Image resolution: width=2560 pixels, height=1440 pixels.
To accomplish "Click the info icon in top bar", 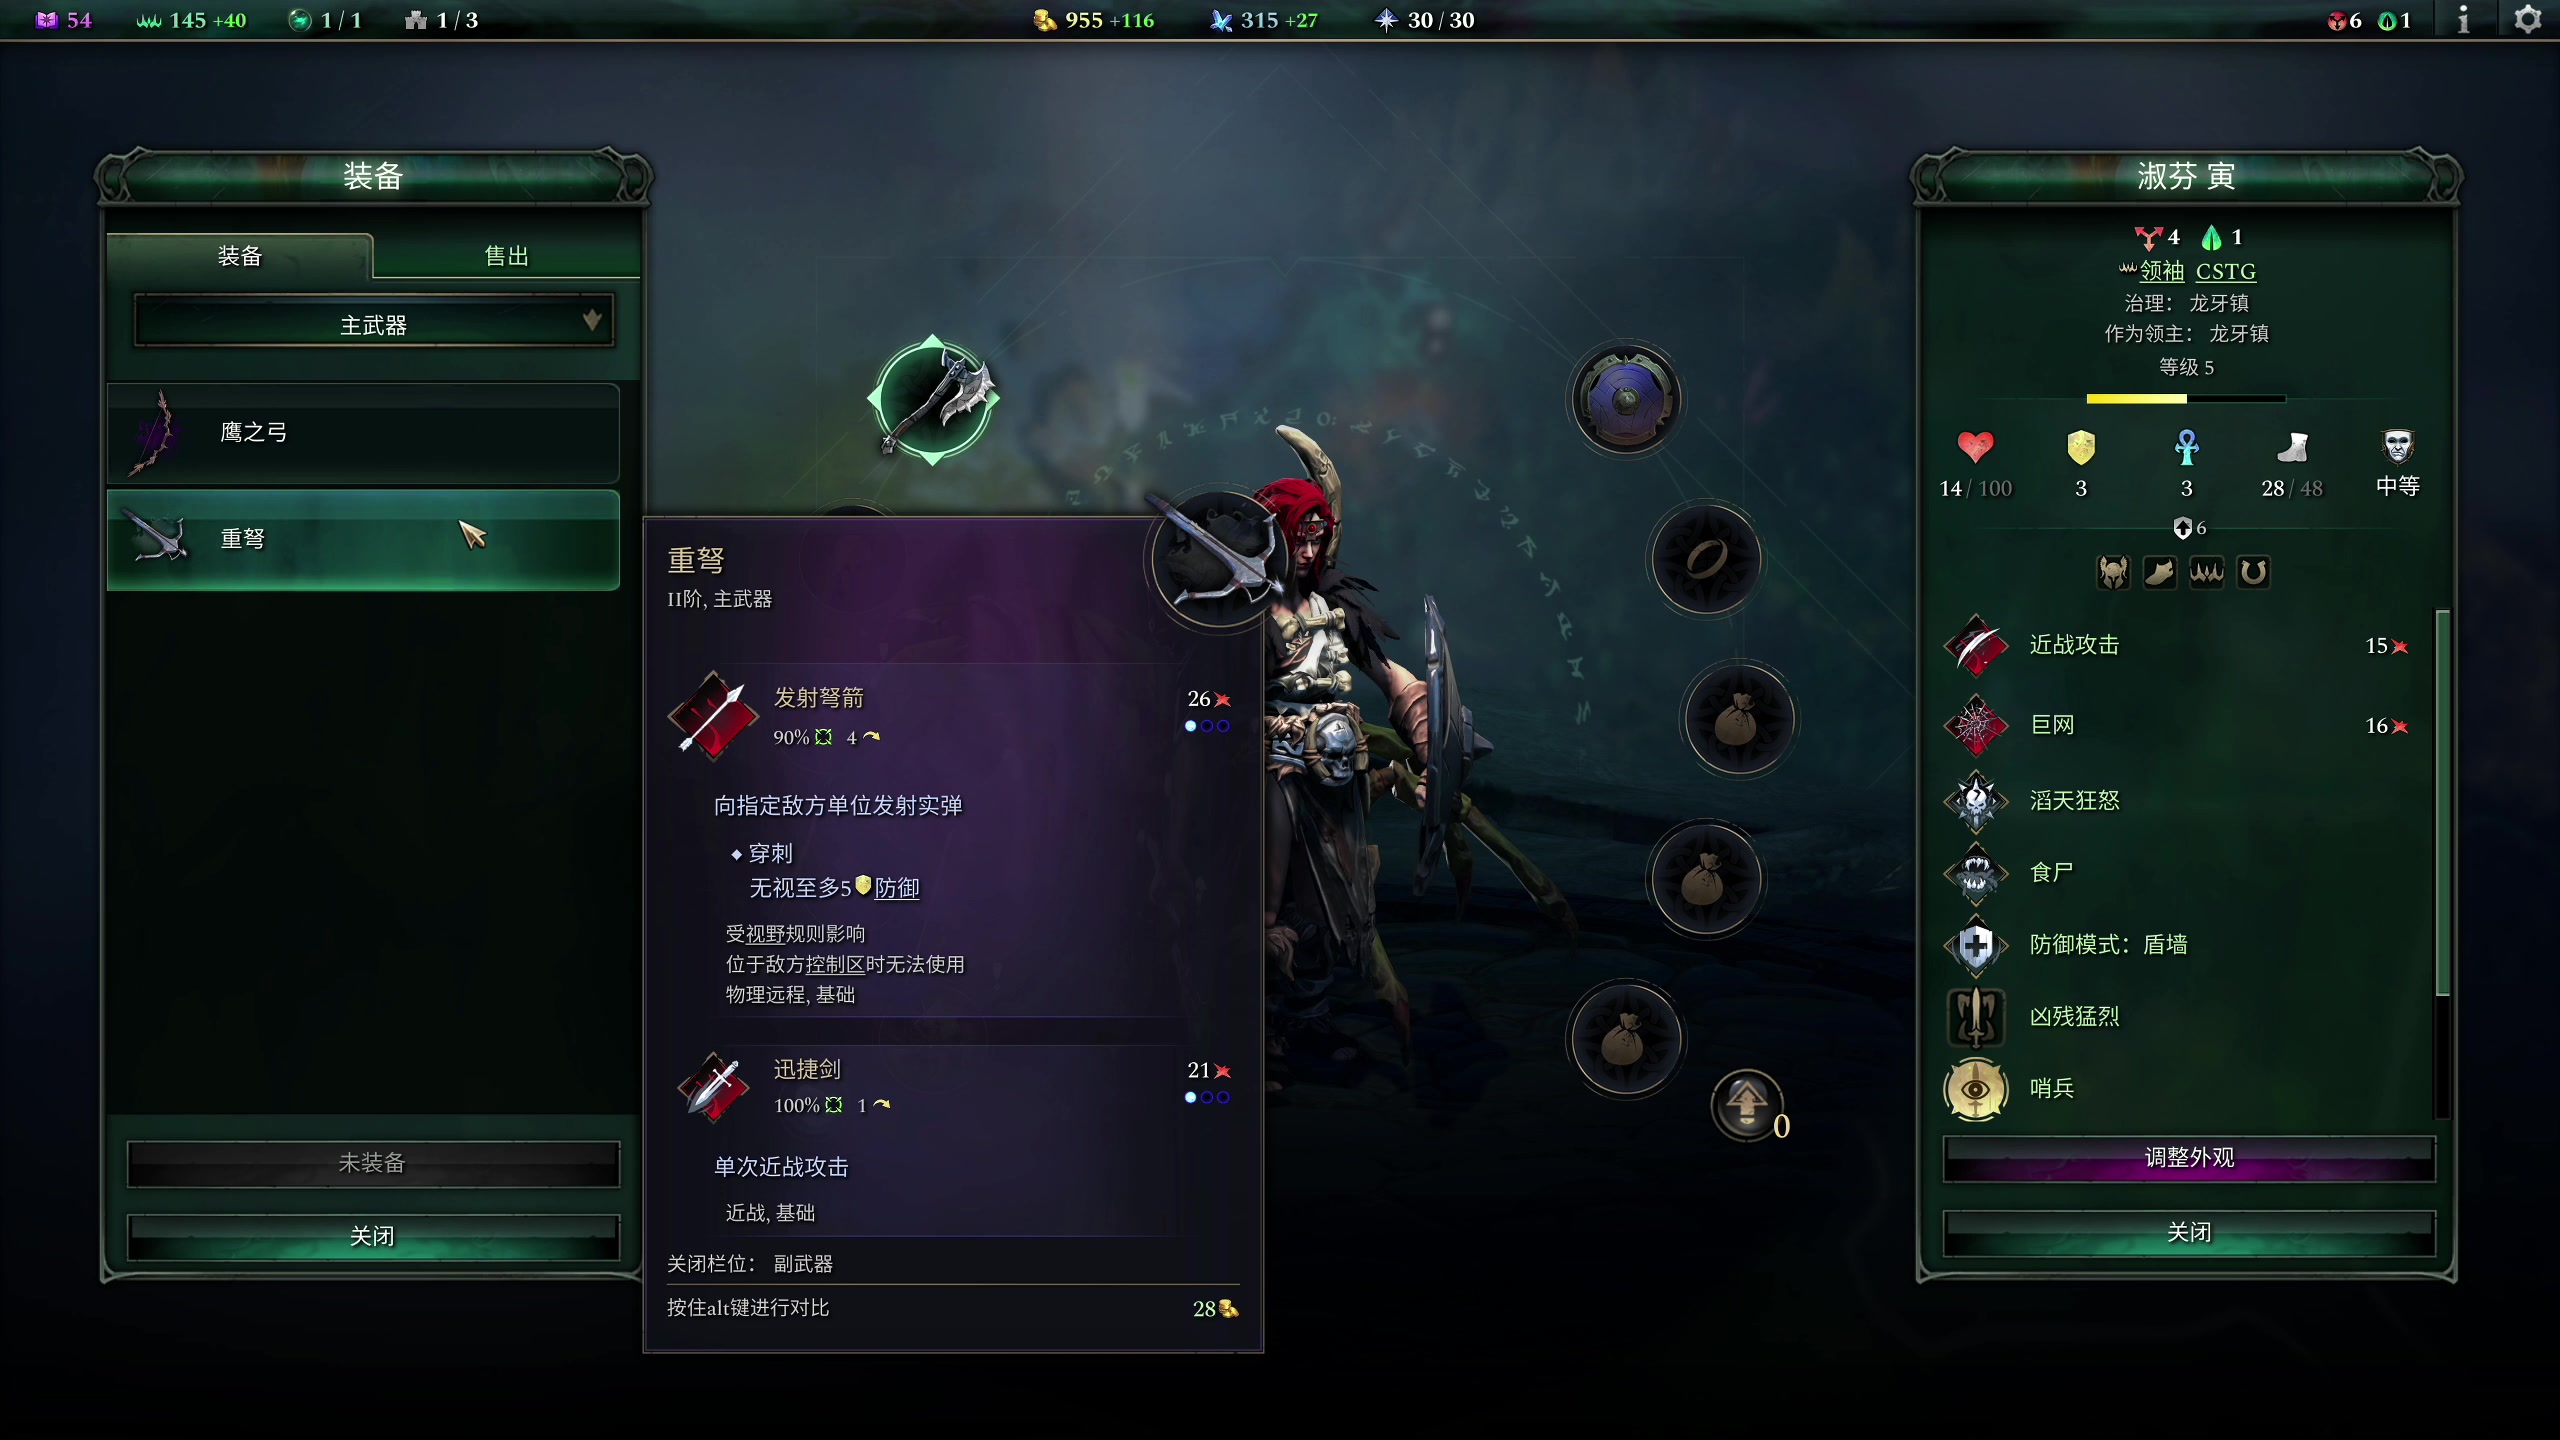I will [x=2463, y=20].
